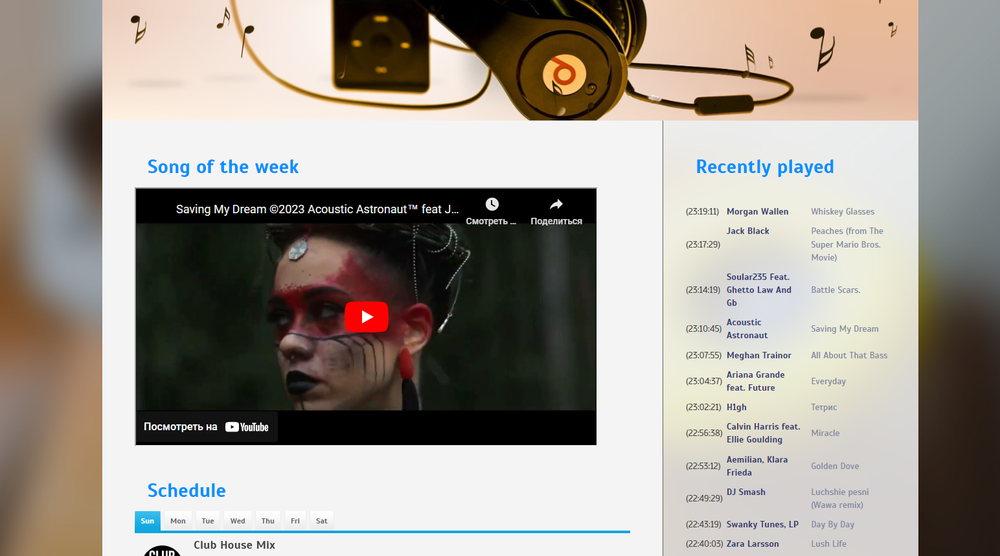The height and width of the screenshot is (556, 1000).
Task: Click Ariana Grande feat. Future entry
Action: [755, 381]
